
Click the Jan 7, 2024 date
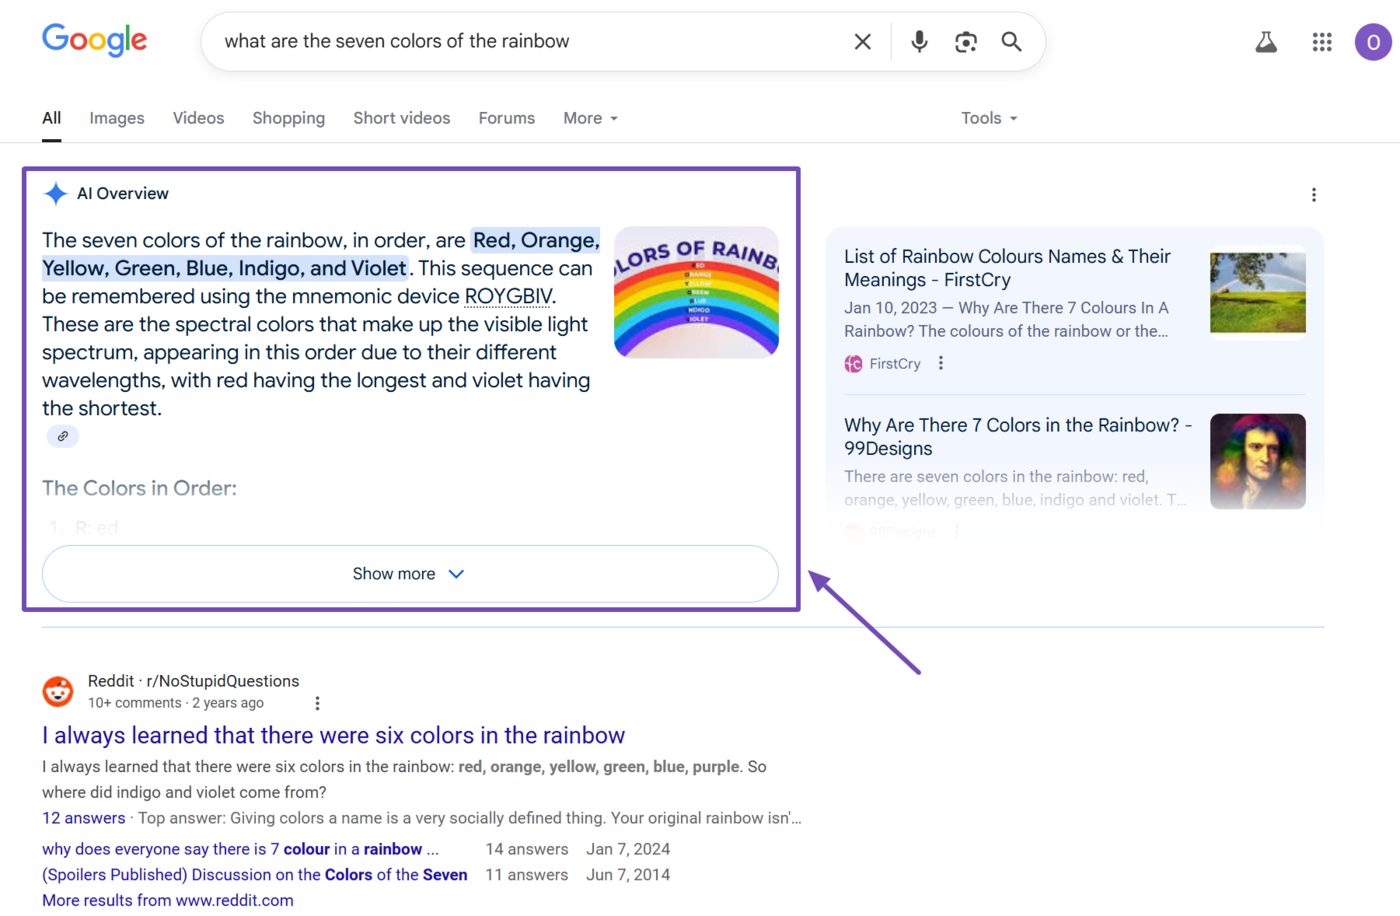tap(628, 849)
